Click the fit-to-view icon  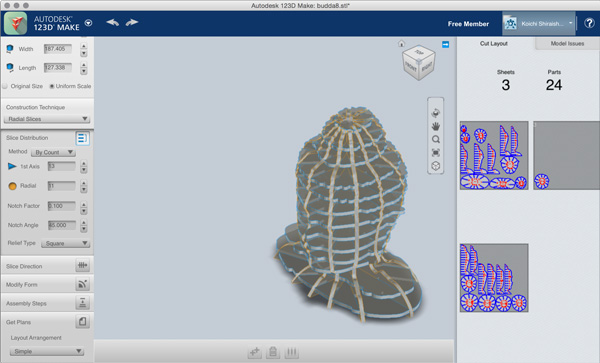coord(435,153)
